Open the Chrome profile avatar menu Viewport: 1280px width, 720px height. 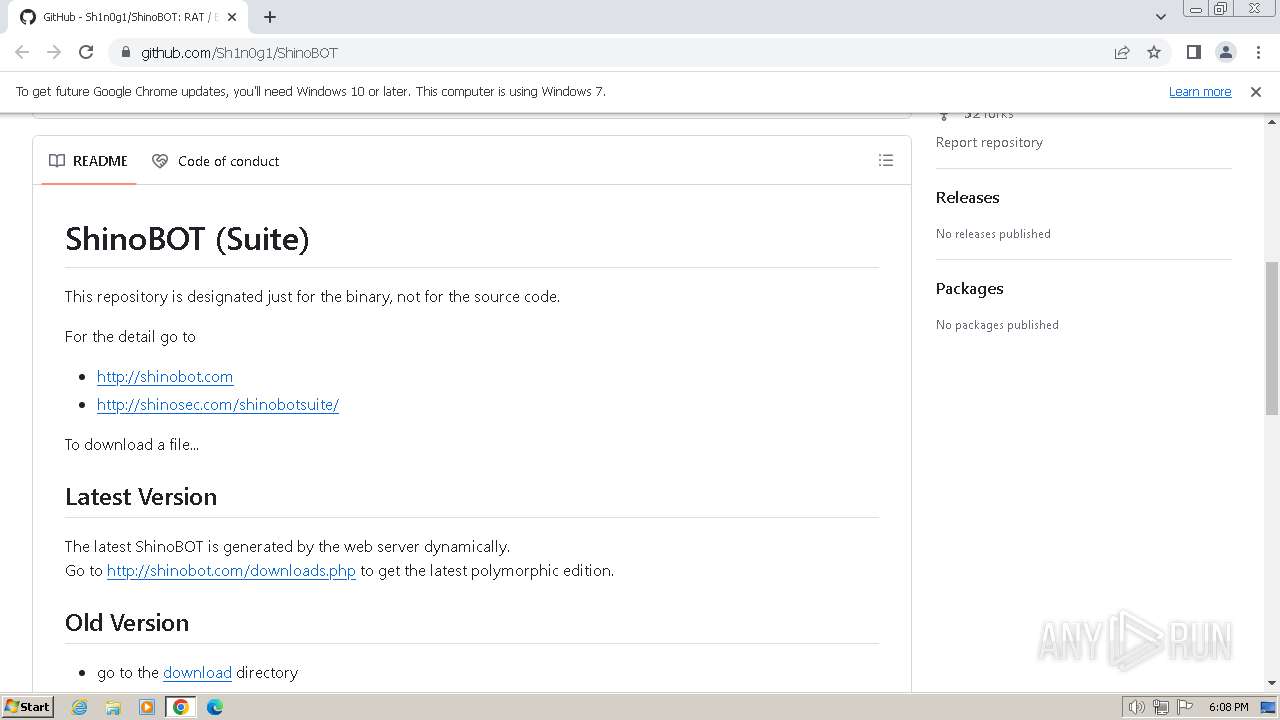pyautogui.click(x=1225, y=52)
